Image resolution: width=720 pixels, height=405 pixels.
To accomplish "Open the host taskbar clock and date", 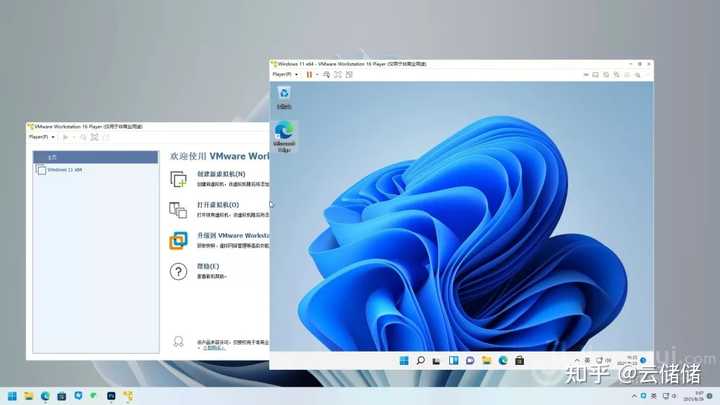I will click(694, 396).
